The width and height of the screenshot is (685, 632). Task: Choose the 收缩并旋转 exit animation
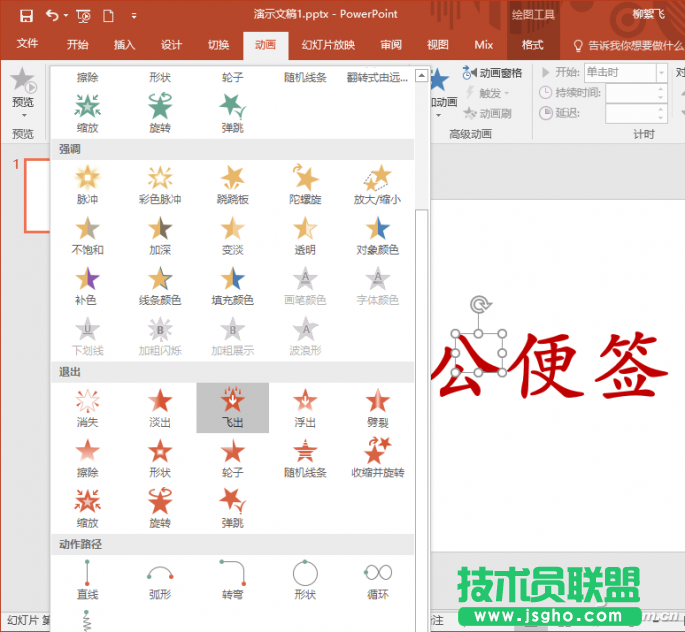tap(377, 457)
